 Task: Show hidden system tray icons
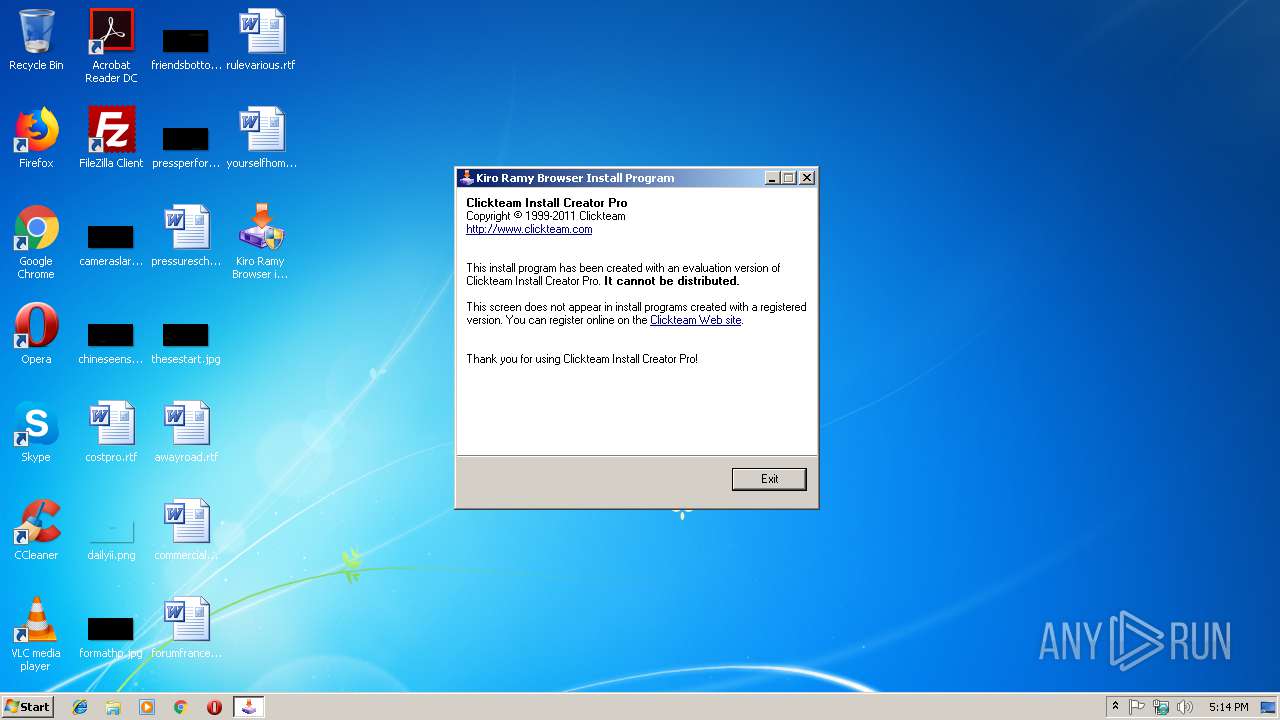point(1115,707)
